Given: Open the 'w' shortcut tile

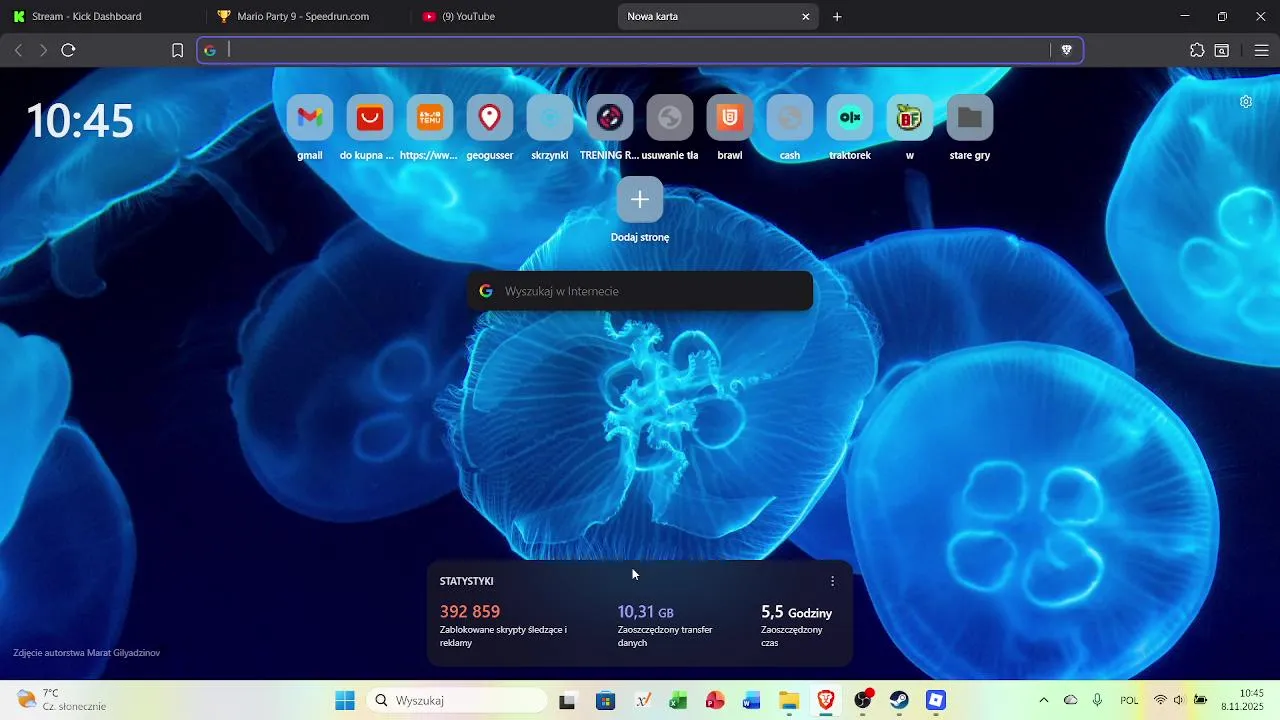Looking at the screenshot, I should [910, 118].
